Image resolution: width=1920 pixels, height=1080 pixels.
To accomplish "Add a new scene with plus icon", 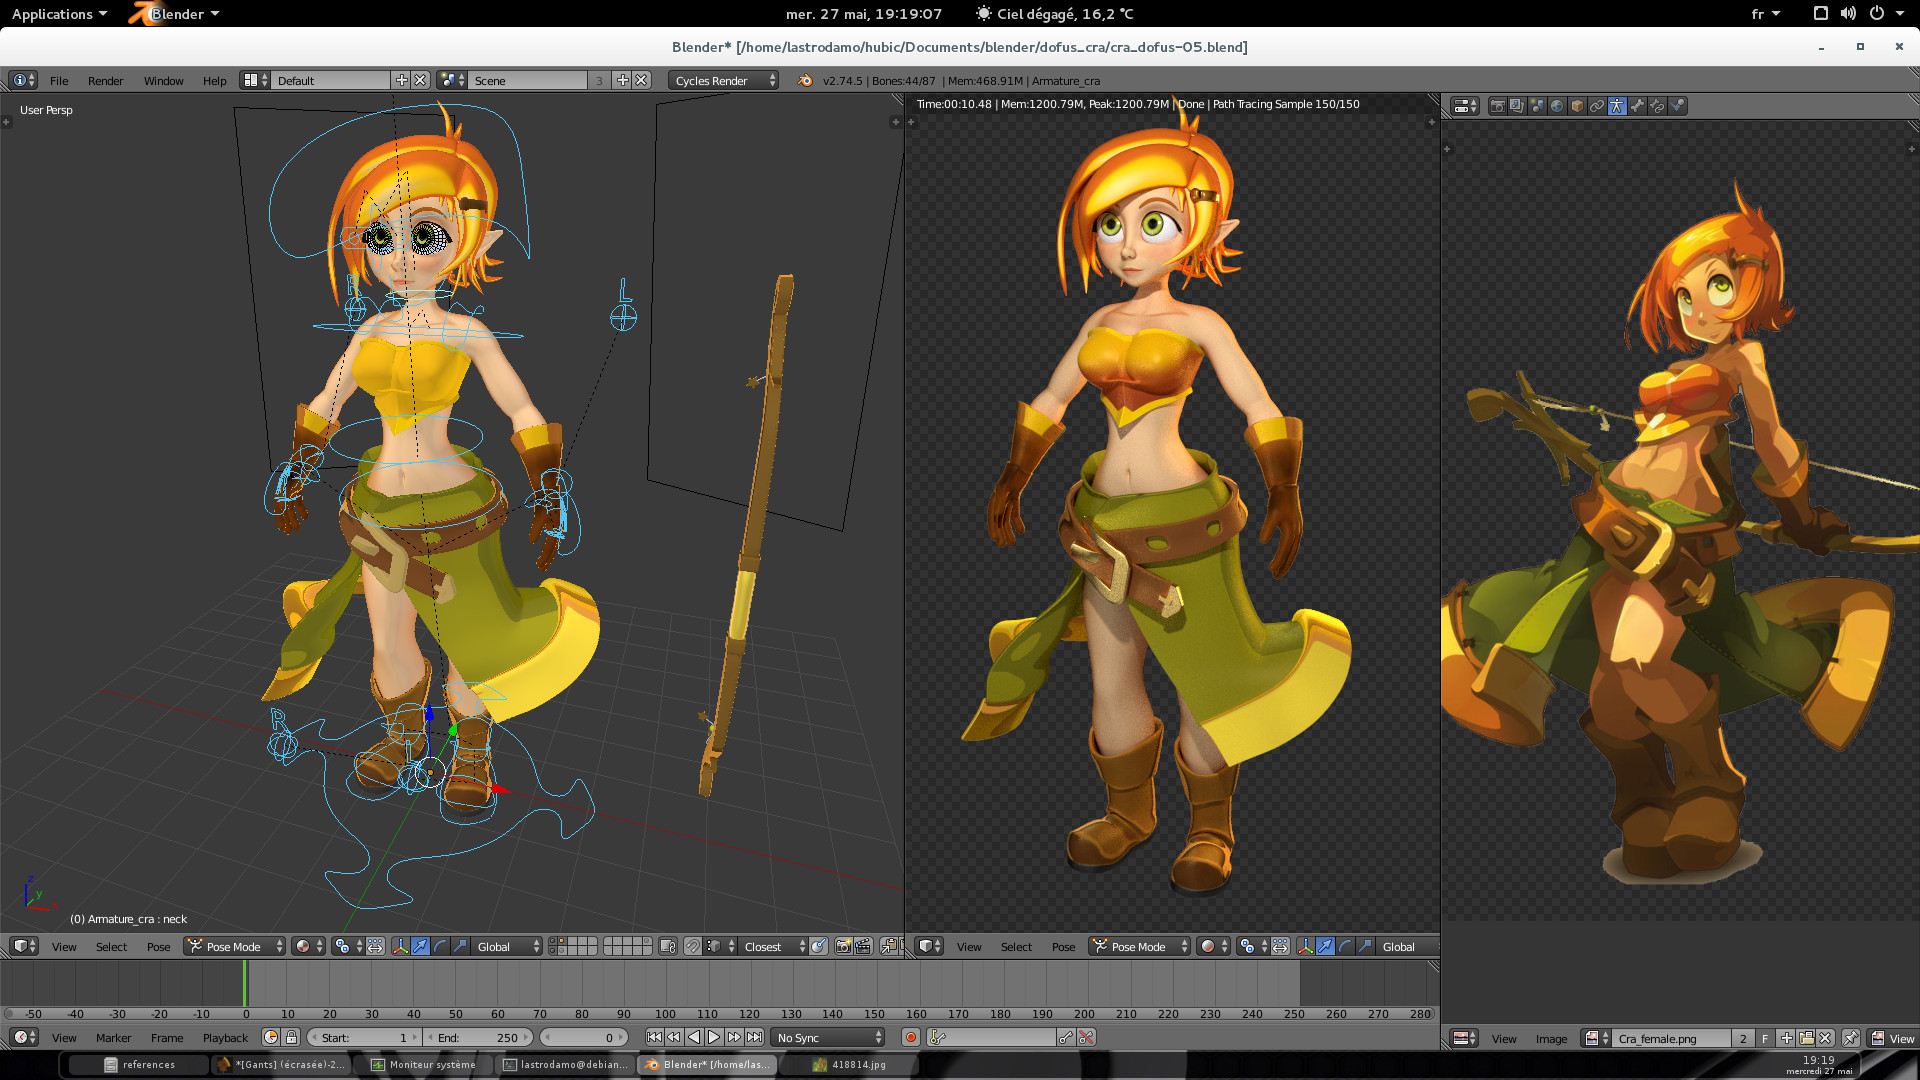I will pyautogui.click(x=622, y=80).
